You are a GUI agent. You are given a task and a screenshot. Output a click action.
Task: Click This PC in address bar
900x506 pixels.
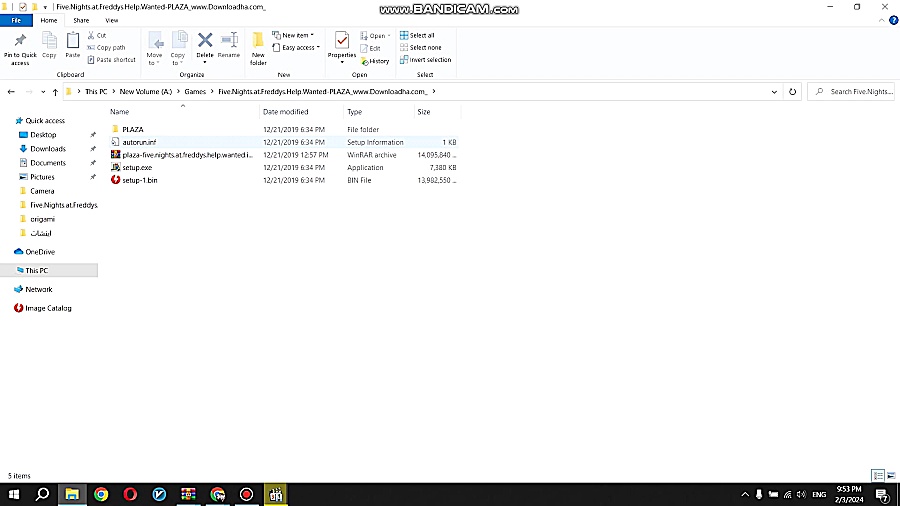(96, 92)
